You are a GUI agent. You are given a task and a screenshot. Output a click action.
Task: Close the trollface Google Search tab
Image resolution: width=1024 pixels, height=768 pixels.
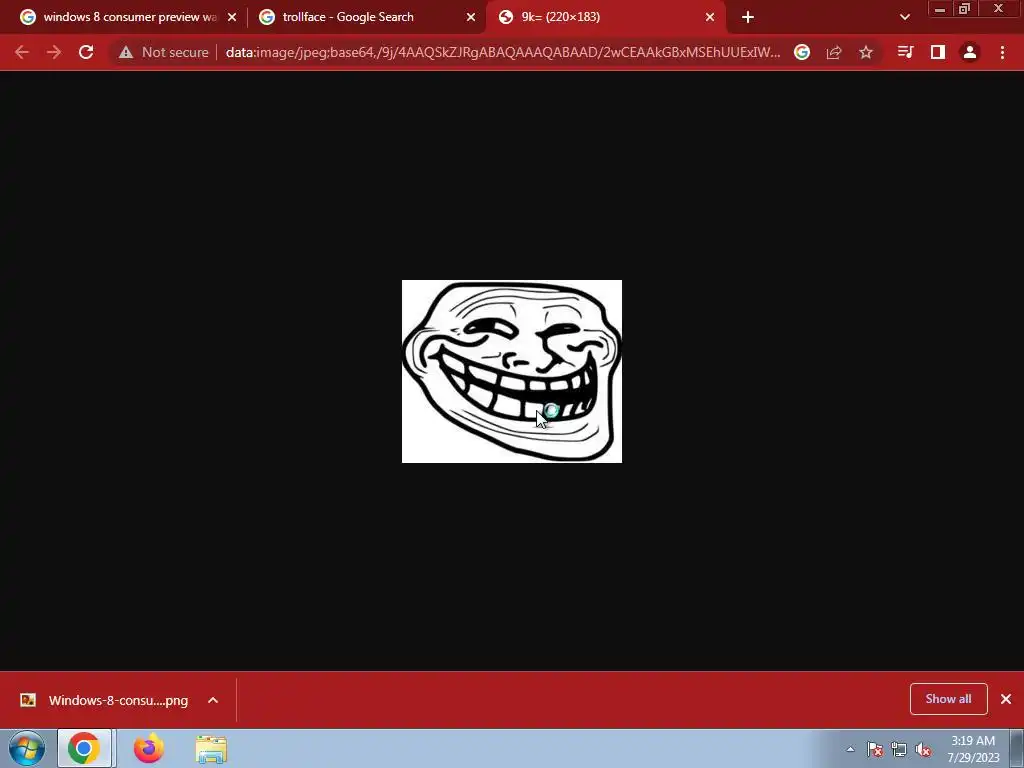point(471,18)
